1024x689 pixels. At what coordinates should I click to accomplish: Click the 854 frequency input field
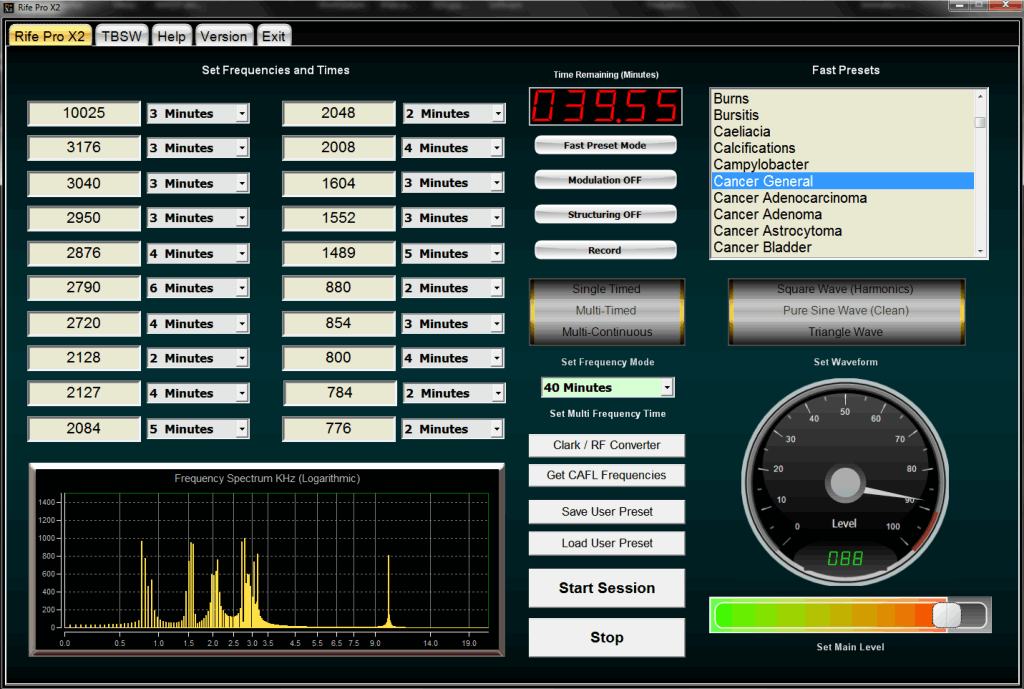click(x=338, y=323)
